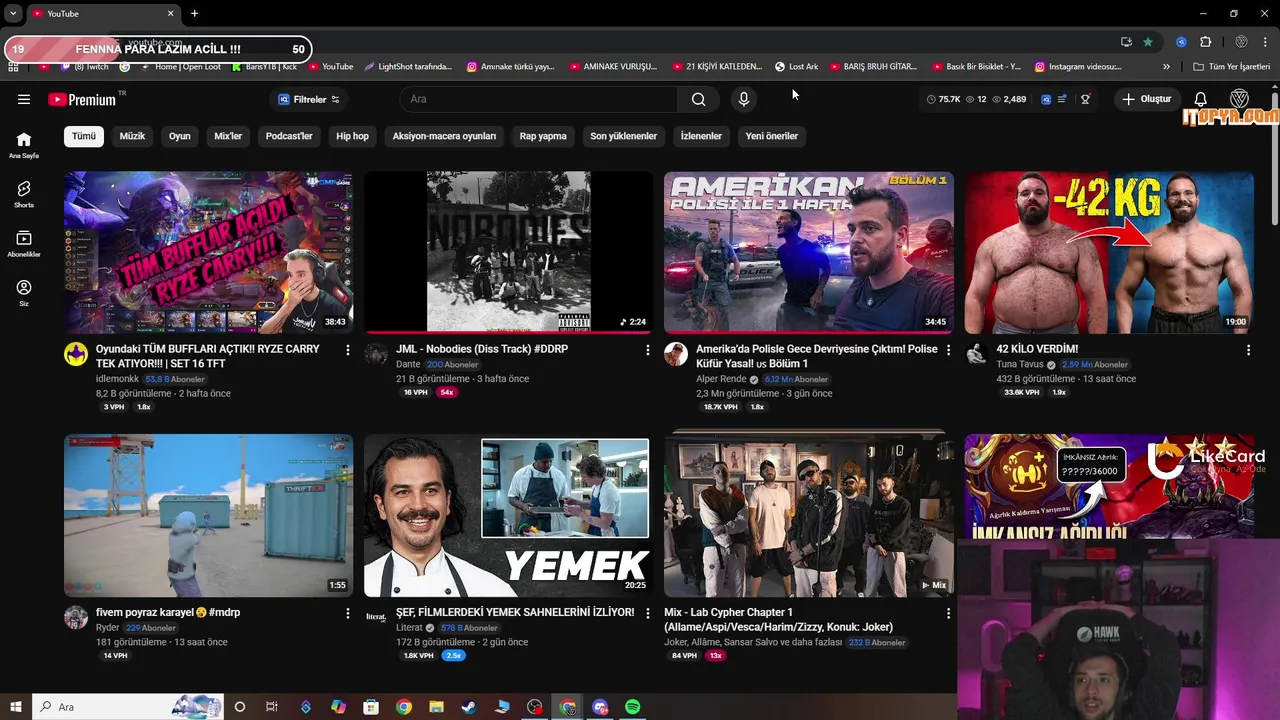Click the channel name "Dante"
This screenshot has width=1280, height=720.
coord(408,365)
